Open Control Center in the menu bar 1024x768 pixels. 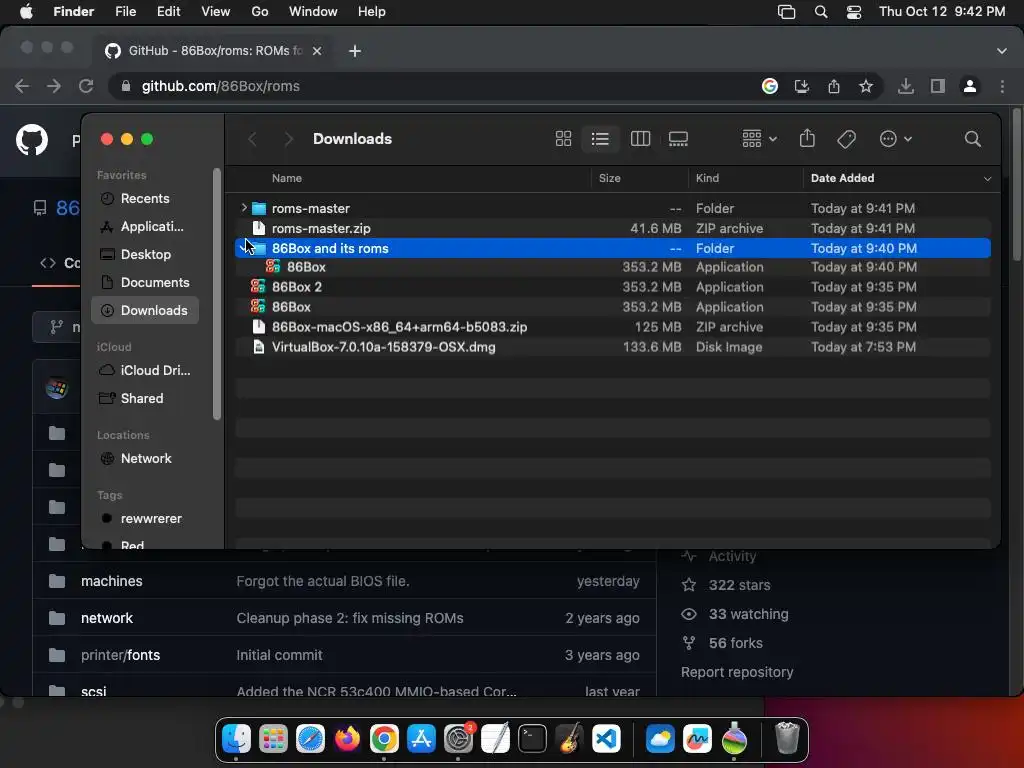(x=854, y=12)
